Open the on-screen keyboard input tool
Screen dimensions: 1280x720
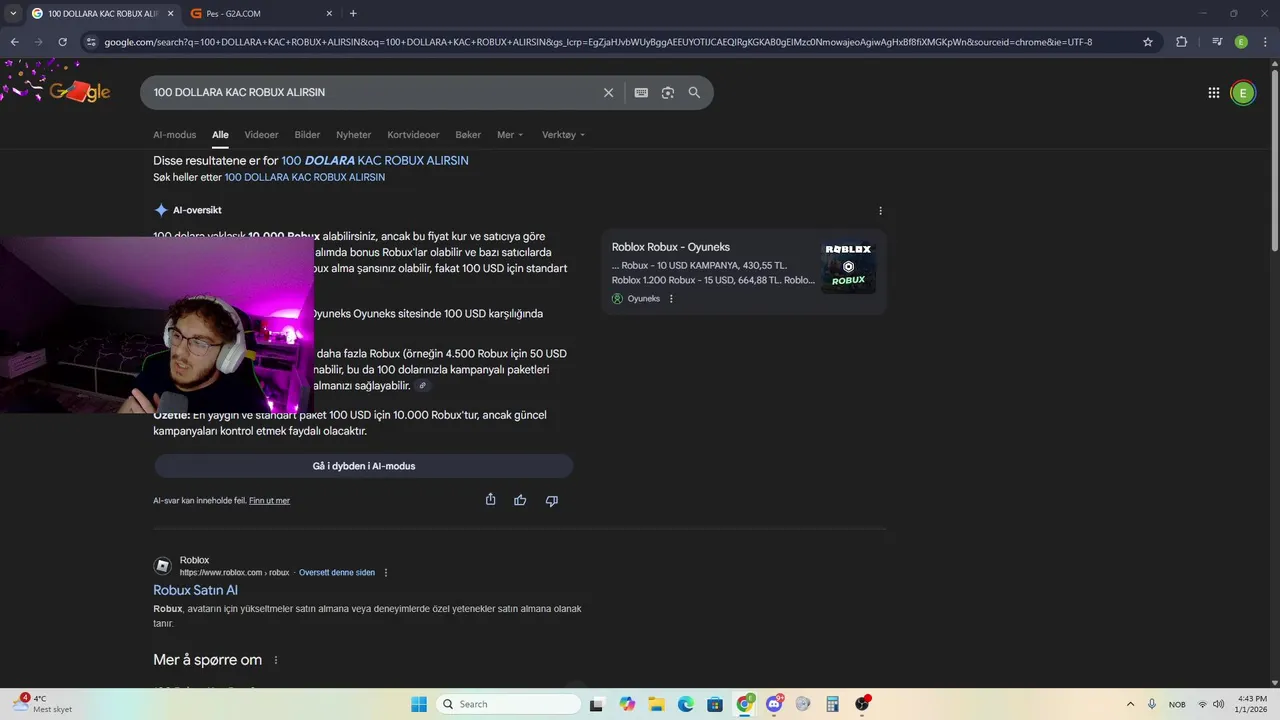coord(641,92)
